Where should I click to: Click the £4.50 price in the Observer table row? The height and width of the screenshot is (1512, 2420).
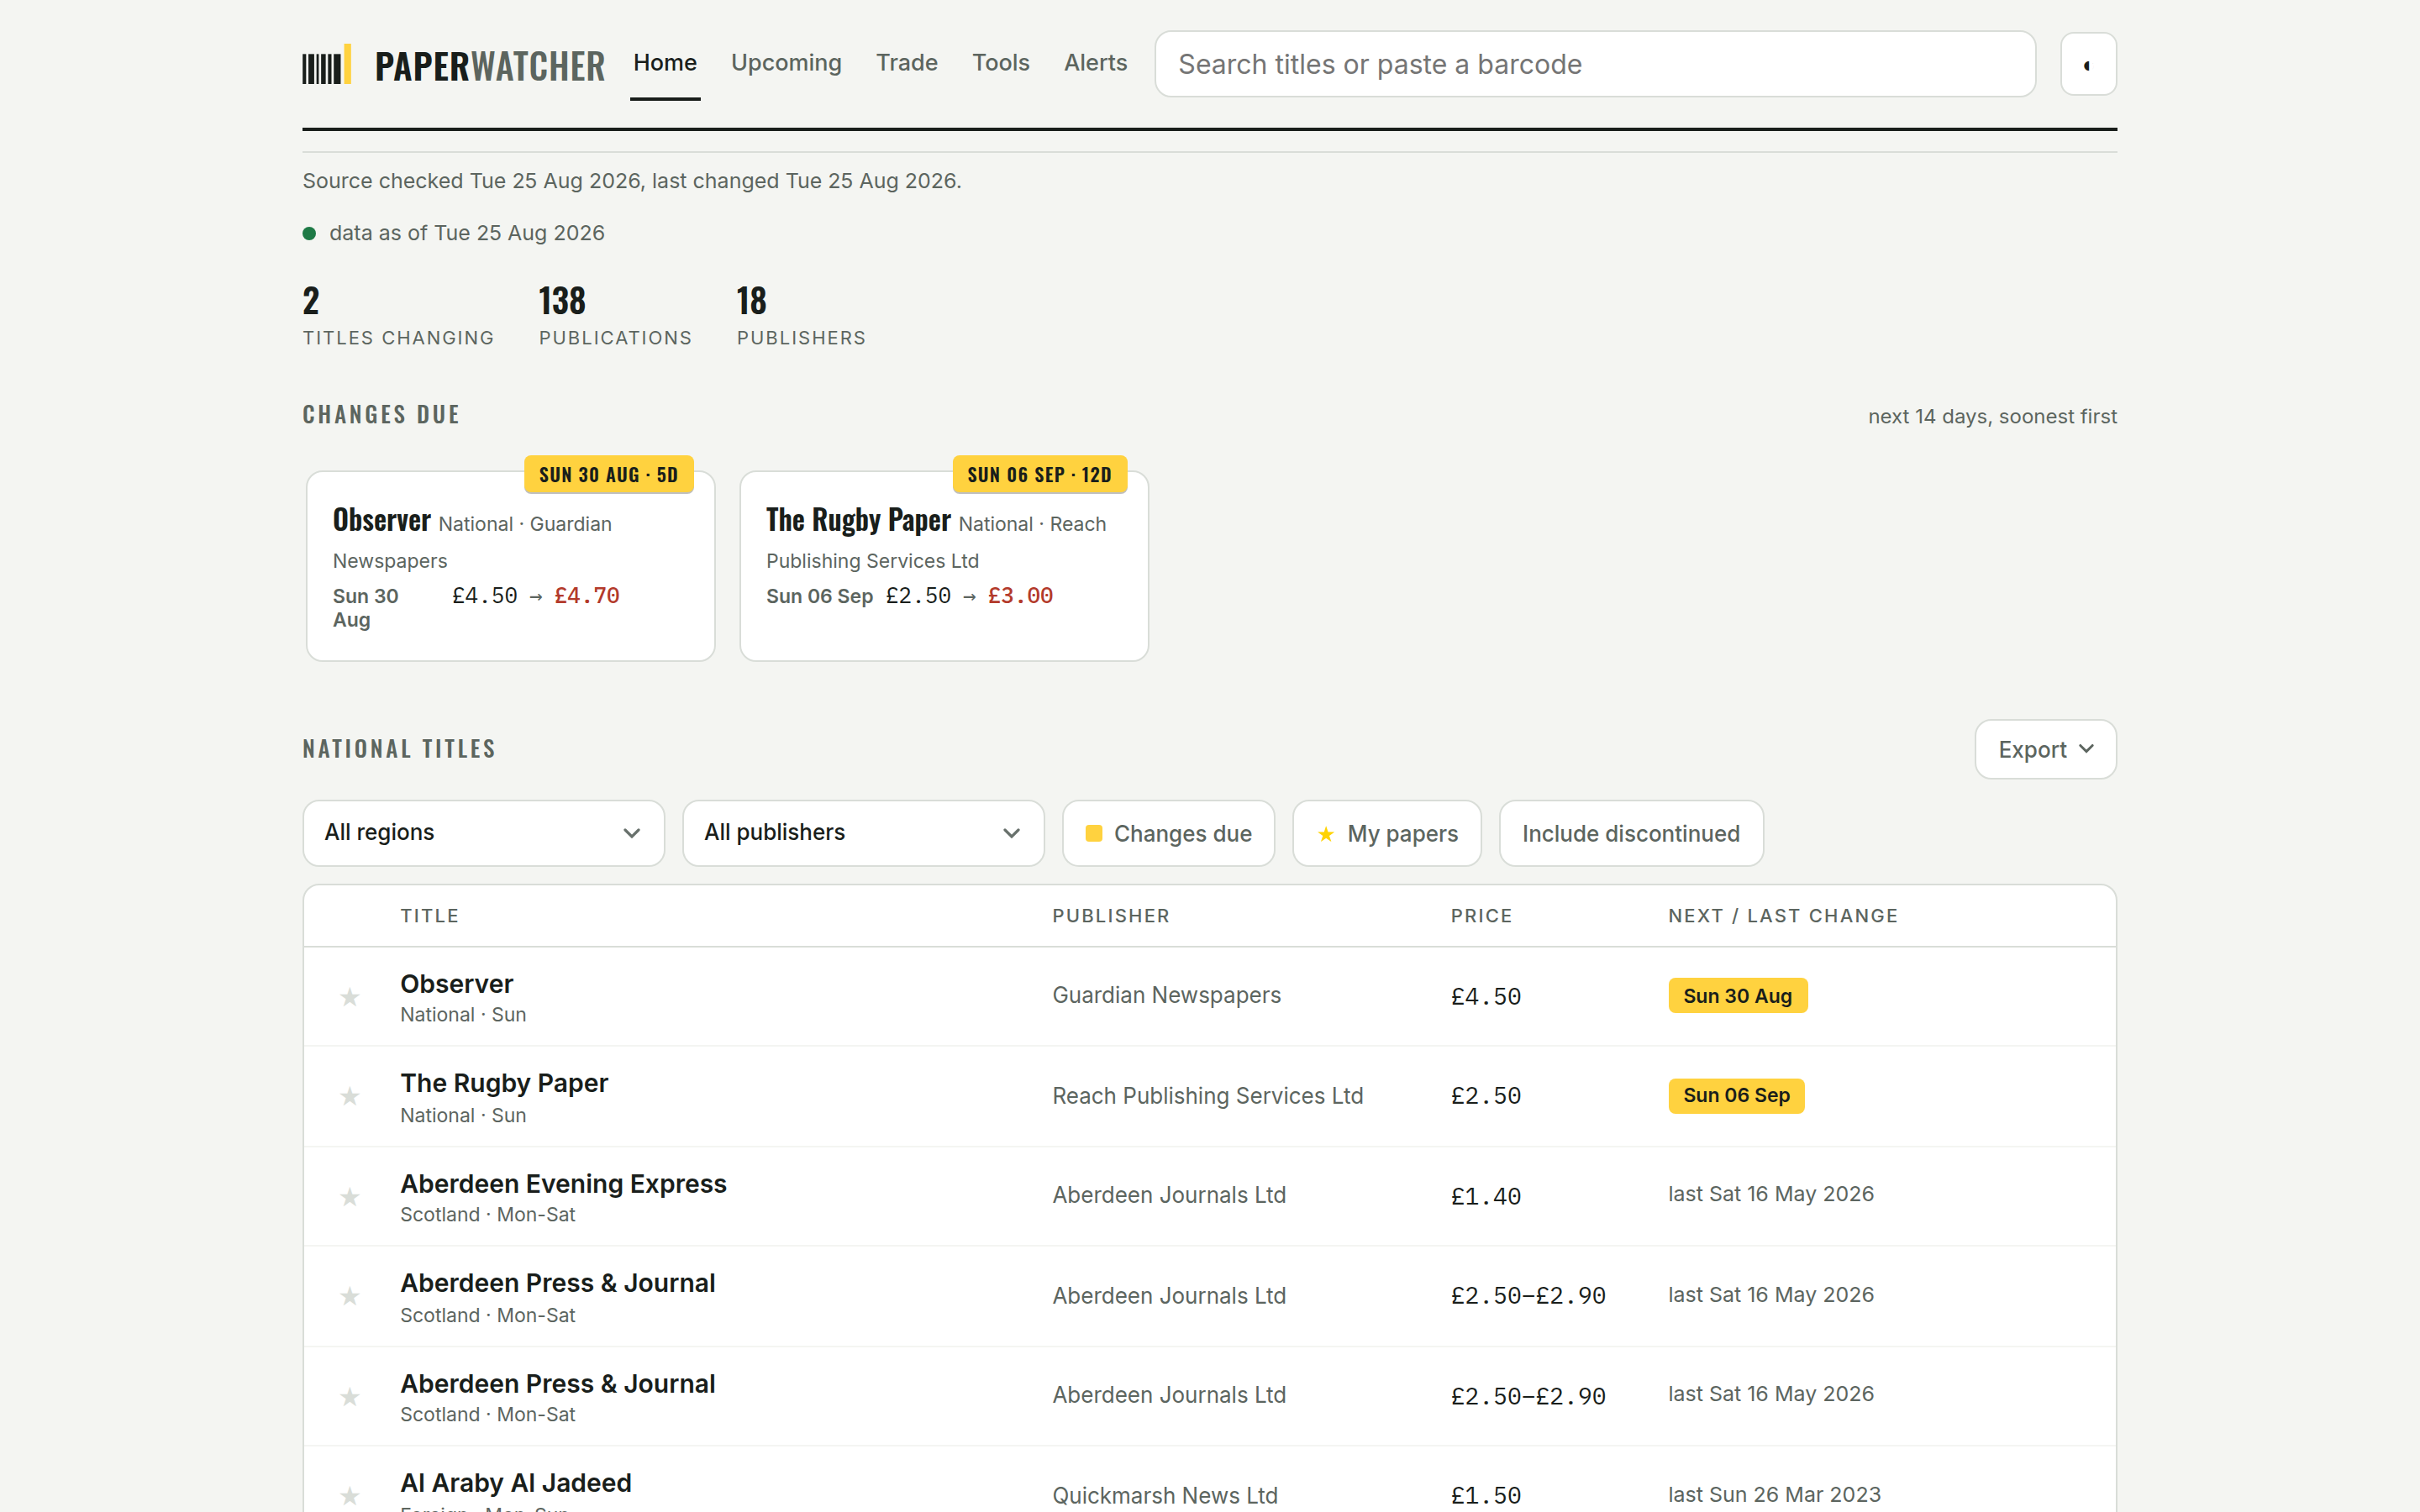[1486, 997]
